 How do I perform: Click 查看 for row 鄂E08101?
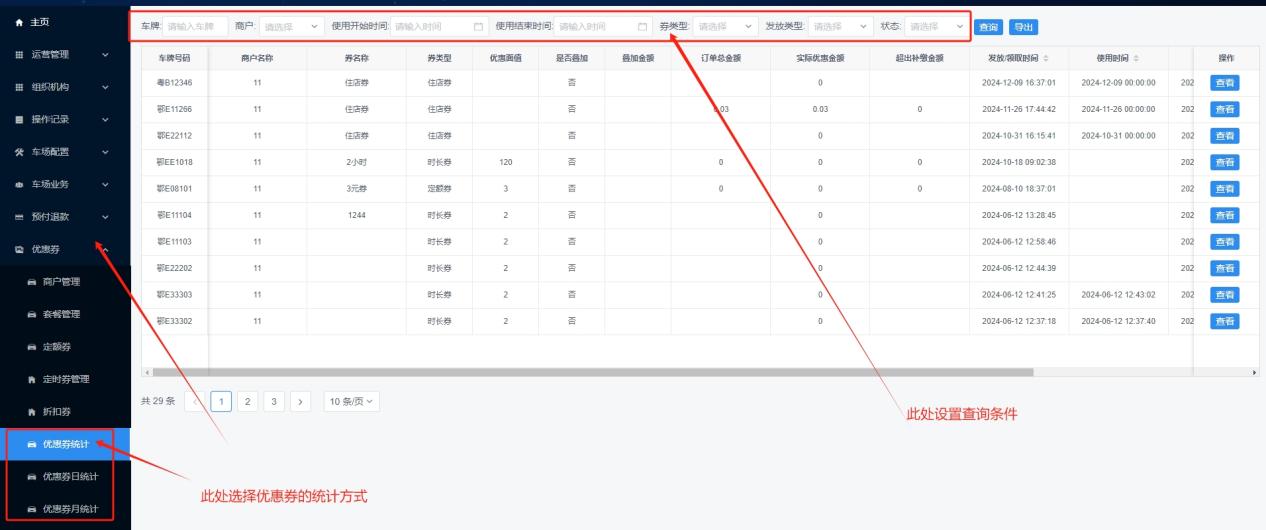coord(1224,189)
